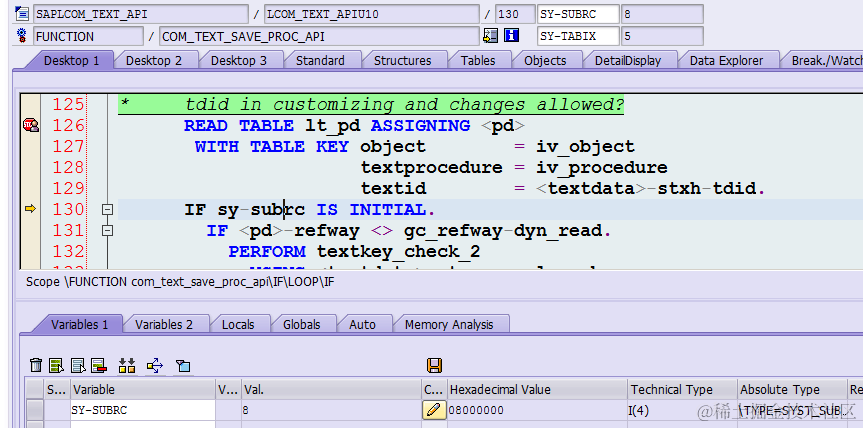
Task: Click the SAPLCOM_TEXT_API program field
Action: [141, 14]
